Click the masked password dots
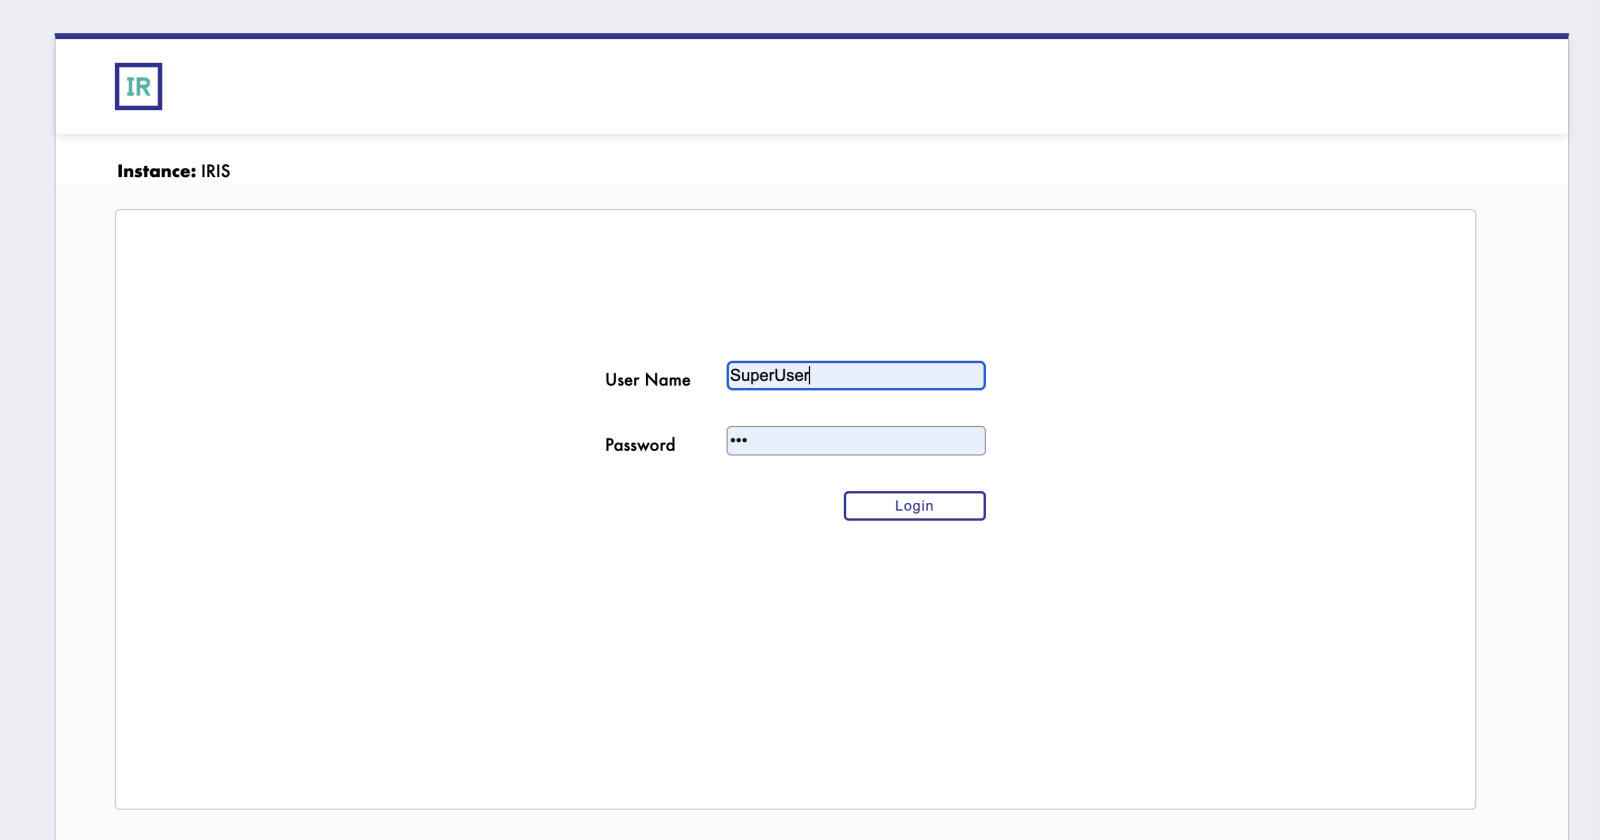Image resolution: width=1600 pixels, height=840 pixels. pos(739,440)
